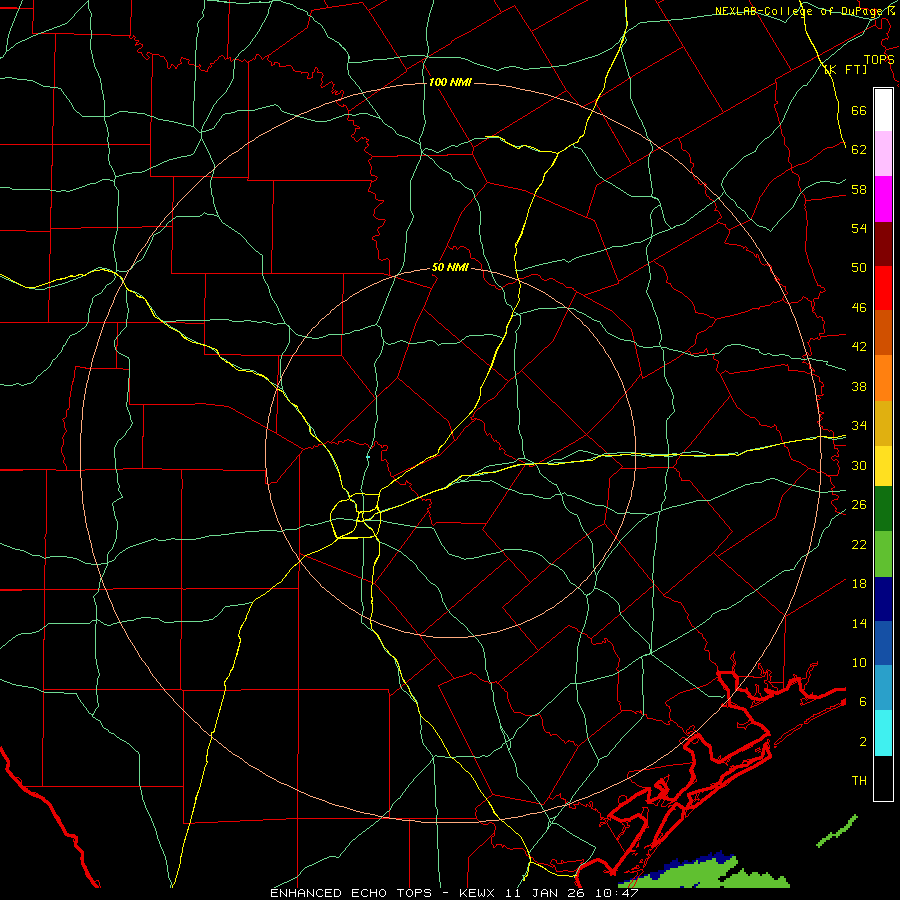
Task: Click the 6 legend value
Action: (x=863, y=702)
